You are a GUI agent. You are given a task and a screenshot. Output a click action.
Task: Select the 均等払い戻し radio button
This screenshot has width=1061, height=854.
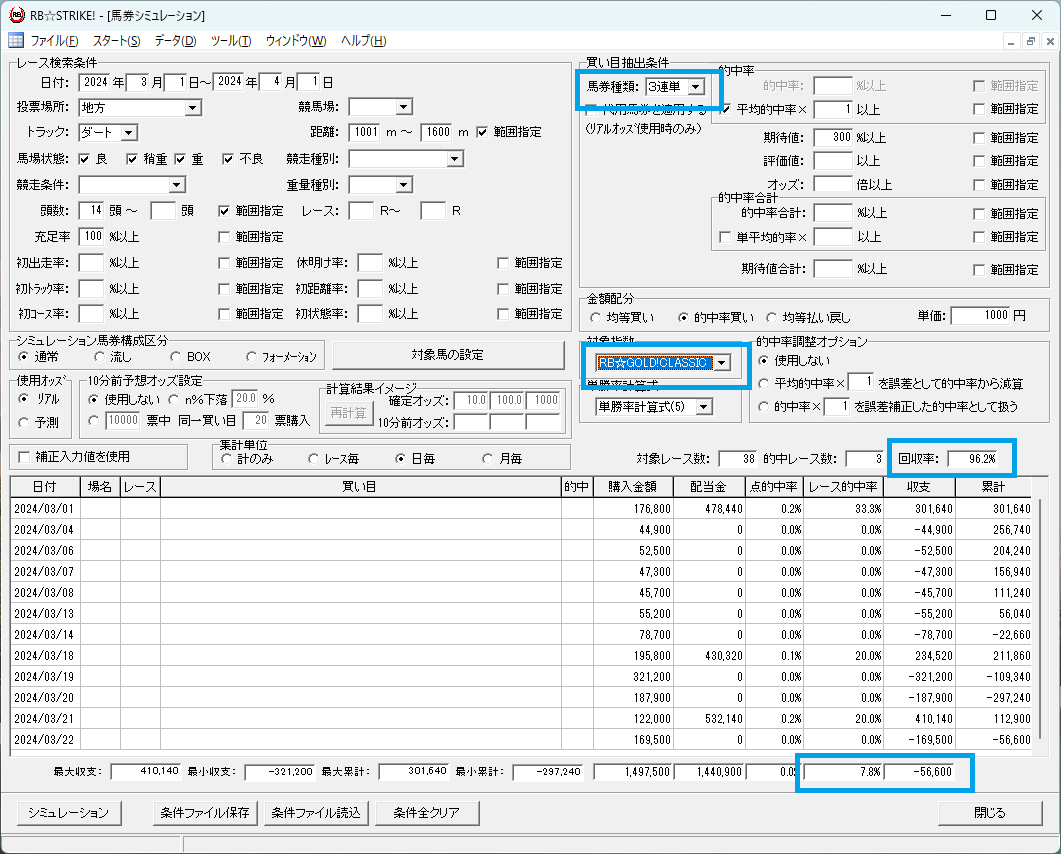pyautogui.click(x=771, y=317)
